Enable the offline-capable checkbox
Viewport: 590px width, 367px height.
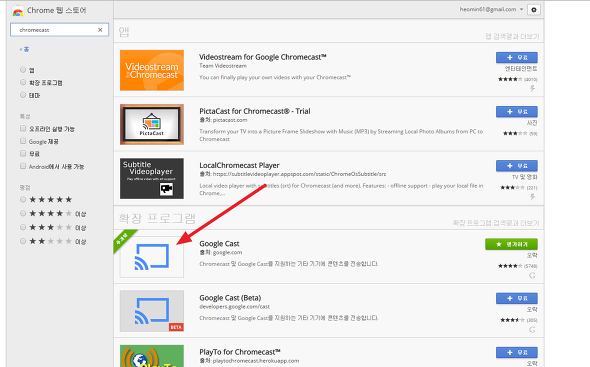tap(23, 129)
